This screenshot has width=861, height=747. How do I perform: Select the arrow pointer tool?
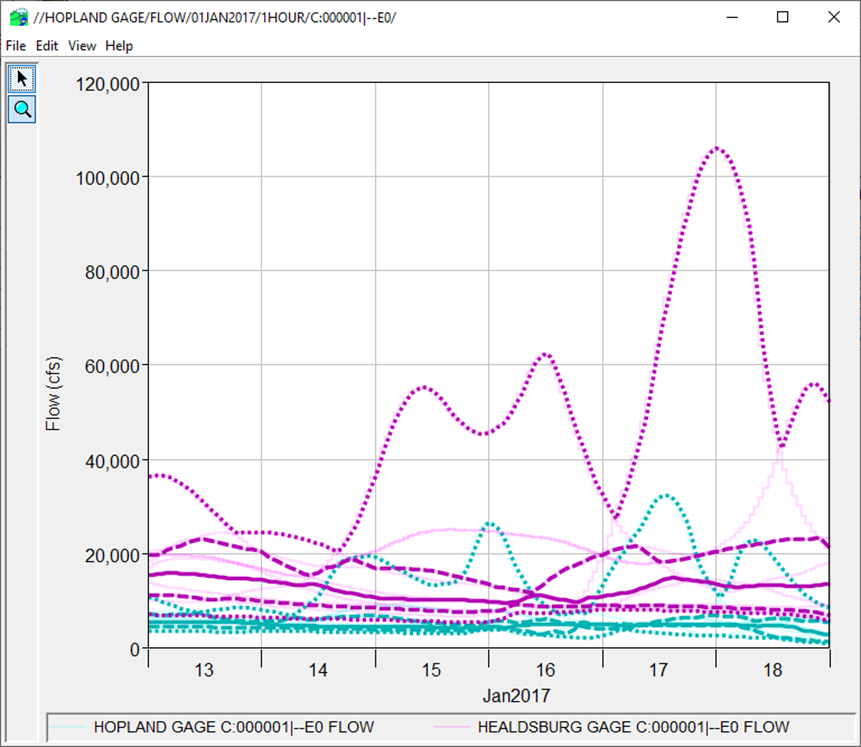point(21,78)
